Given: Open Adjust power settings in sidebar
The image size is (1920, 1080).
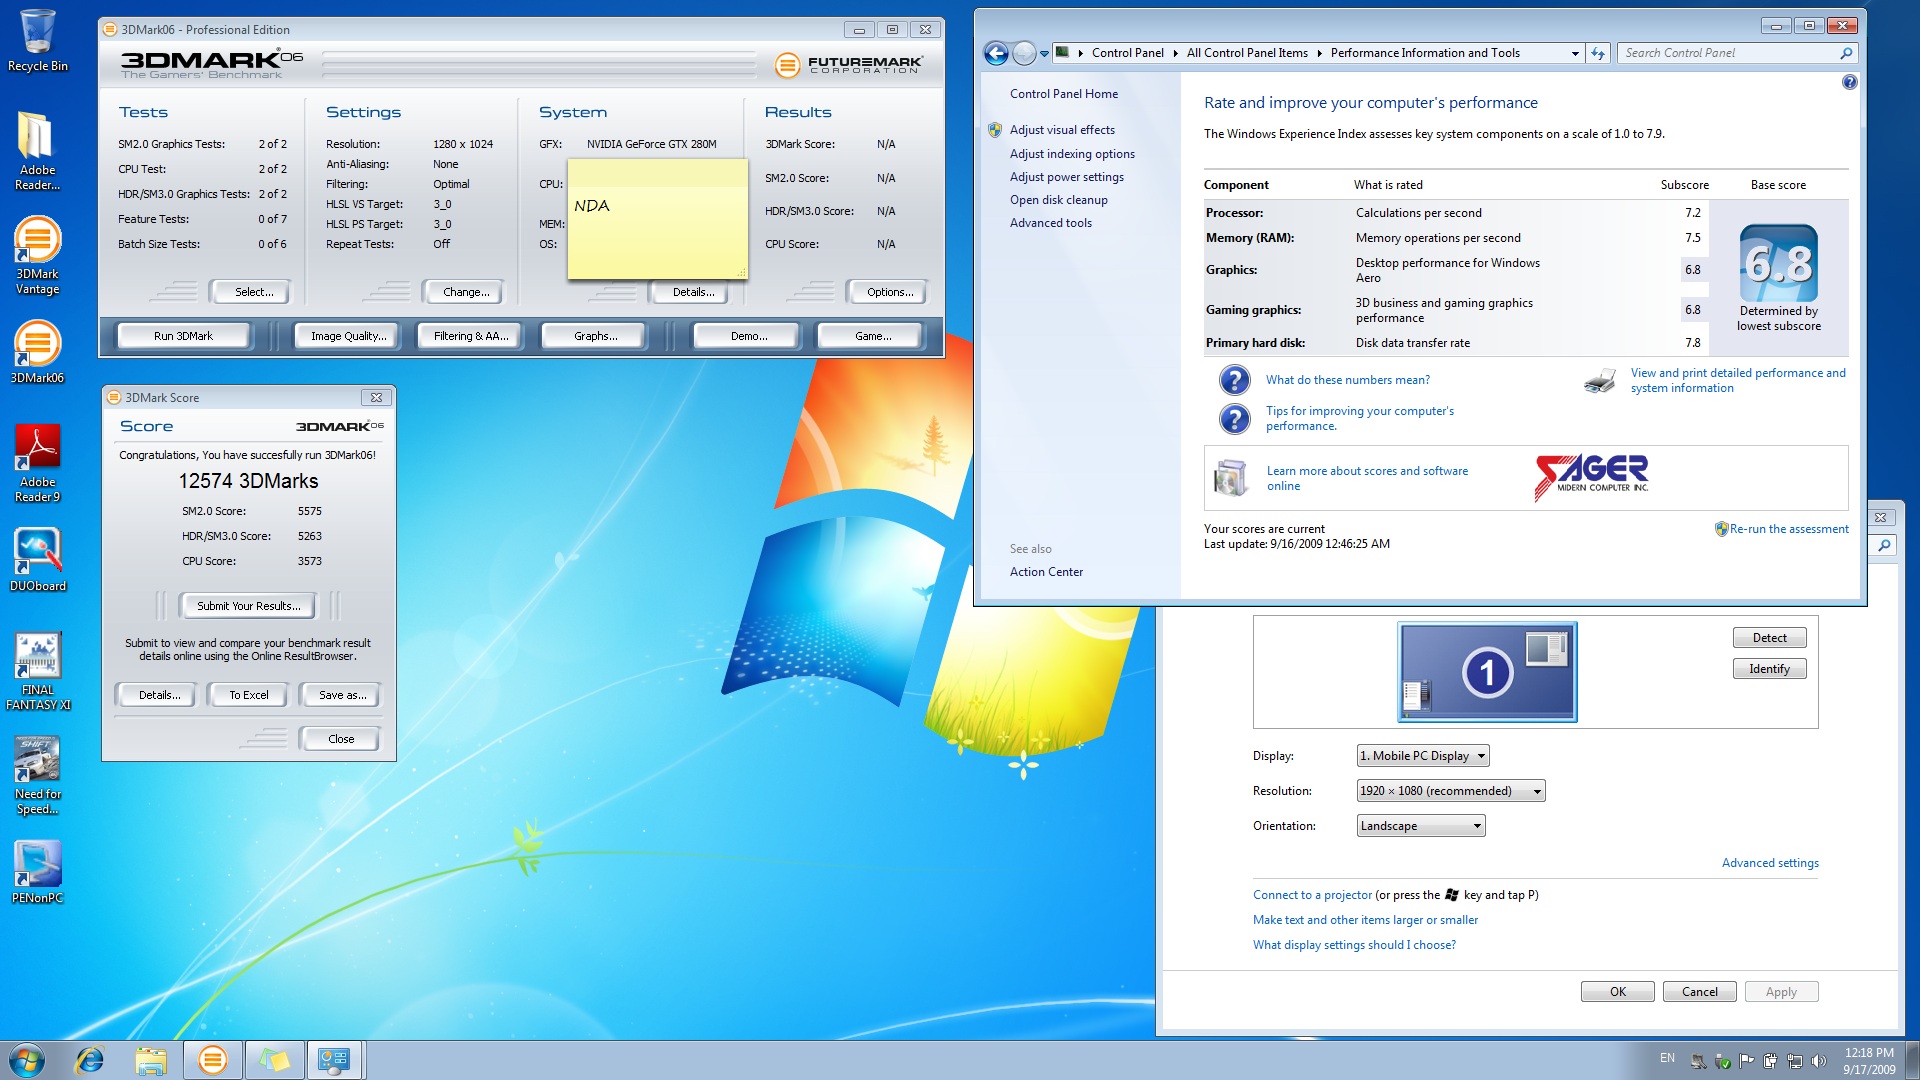Looking at the screenshot, I should [x=1066, y=177].
